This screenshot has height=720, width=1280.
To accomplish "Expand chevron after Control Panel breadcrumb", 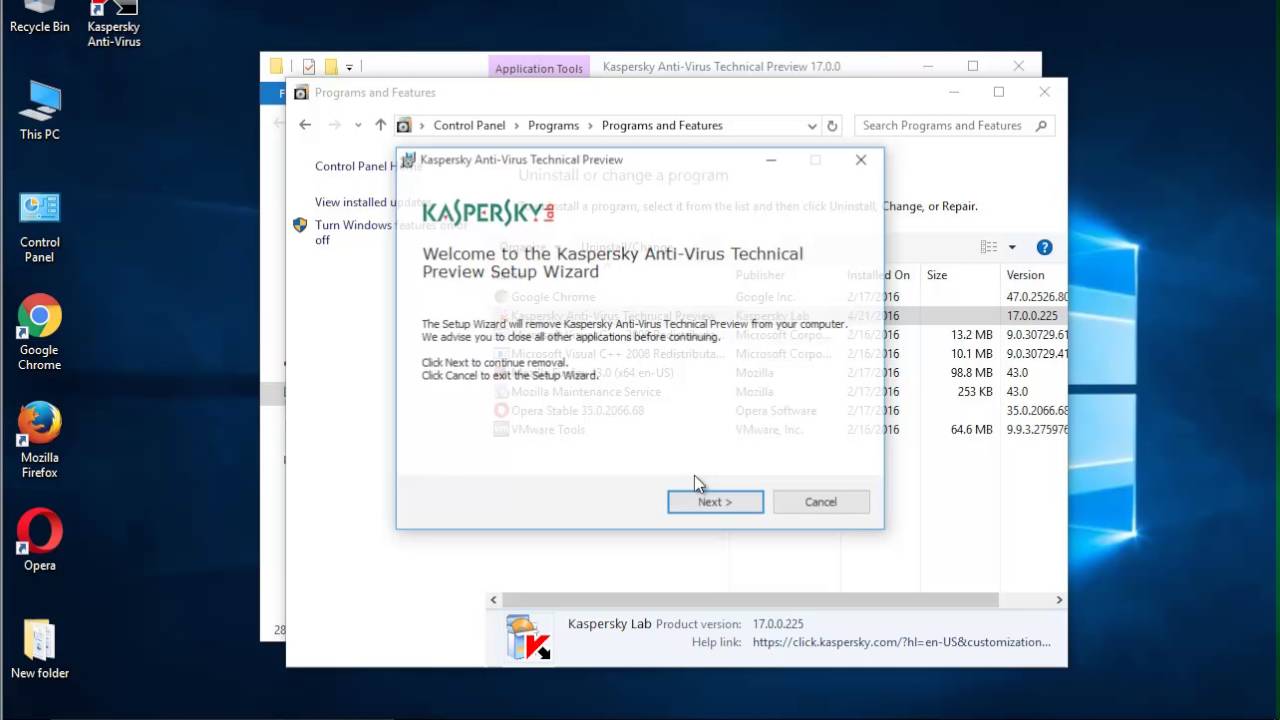I will pos(517,126).
